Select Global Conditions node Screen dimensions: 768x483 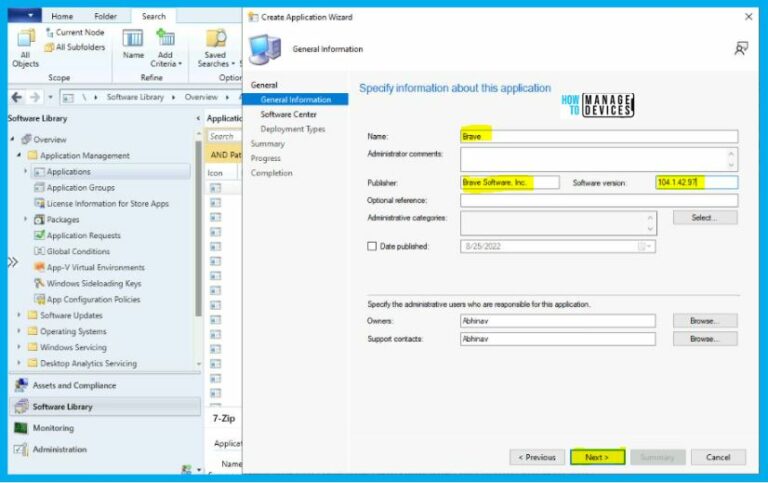click(x=78, y=251)
